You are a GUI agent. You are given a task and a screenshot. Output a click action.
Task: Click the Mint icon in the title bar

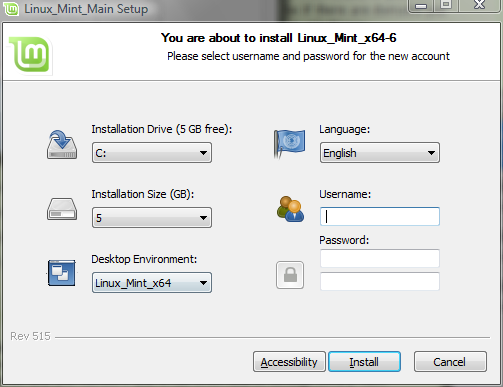11,9
